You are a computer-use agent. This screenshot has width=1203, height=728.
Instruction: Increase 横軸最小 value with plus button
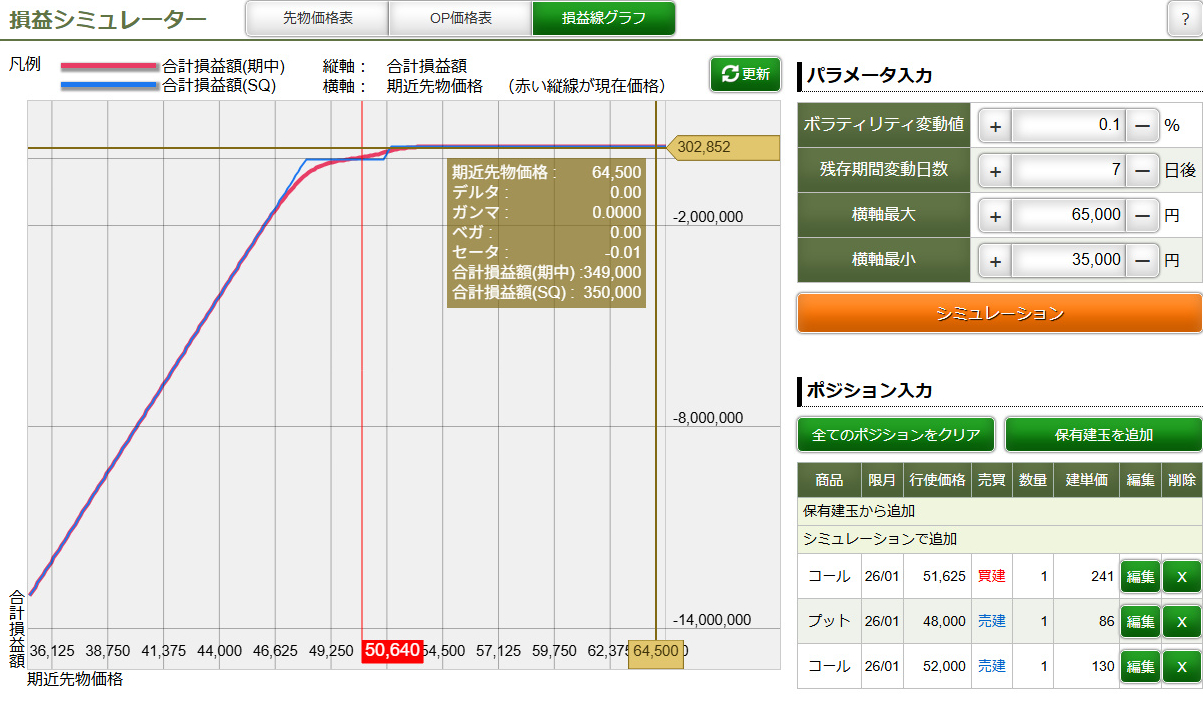[x=995, y=260]
